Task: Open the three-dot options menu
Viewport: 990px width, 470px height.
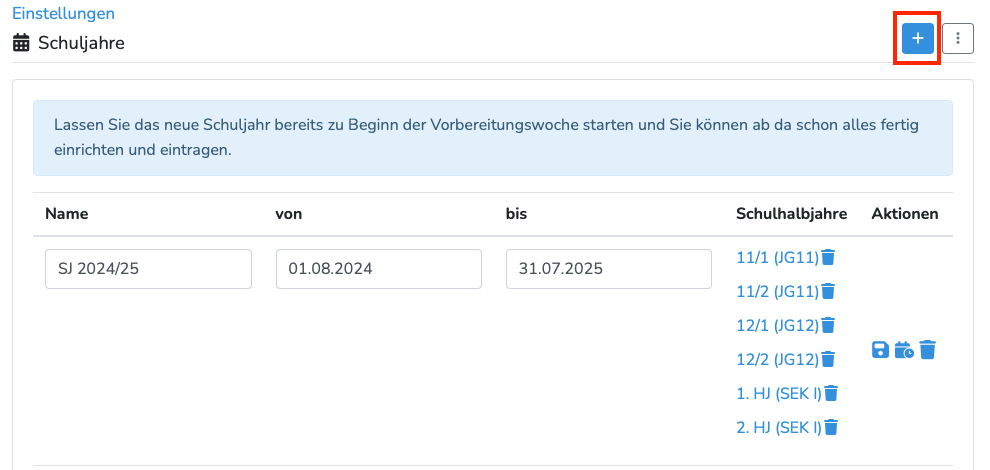Action: [958, 39]
